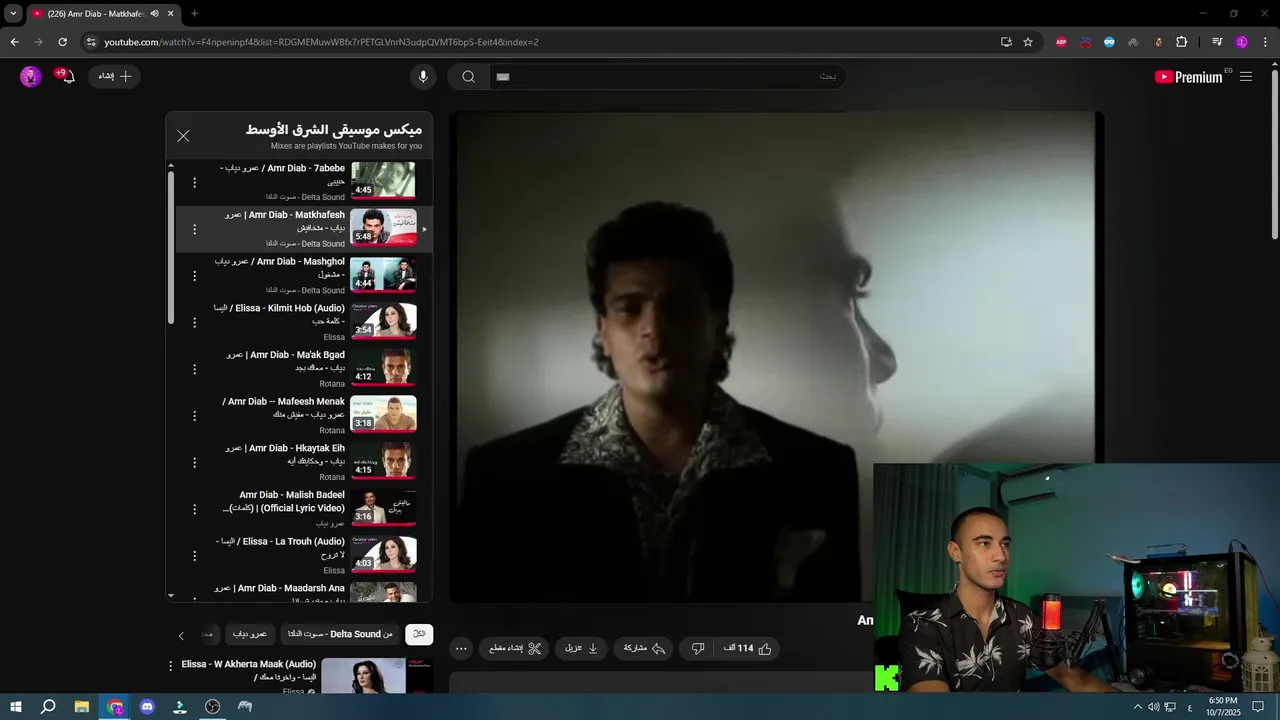Screen dimensions: 1280x720
Task: Open File Explorer from the taskbar
Action: pyautogui.click(x=82, y=707)
